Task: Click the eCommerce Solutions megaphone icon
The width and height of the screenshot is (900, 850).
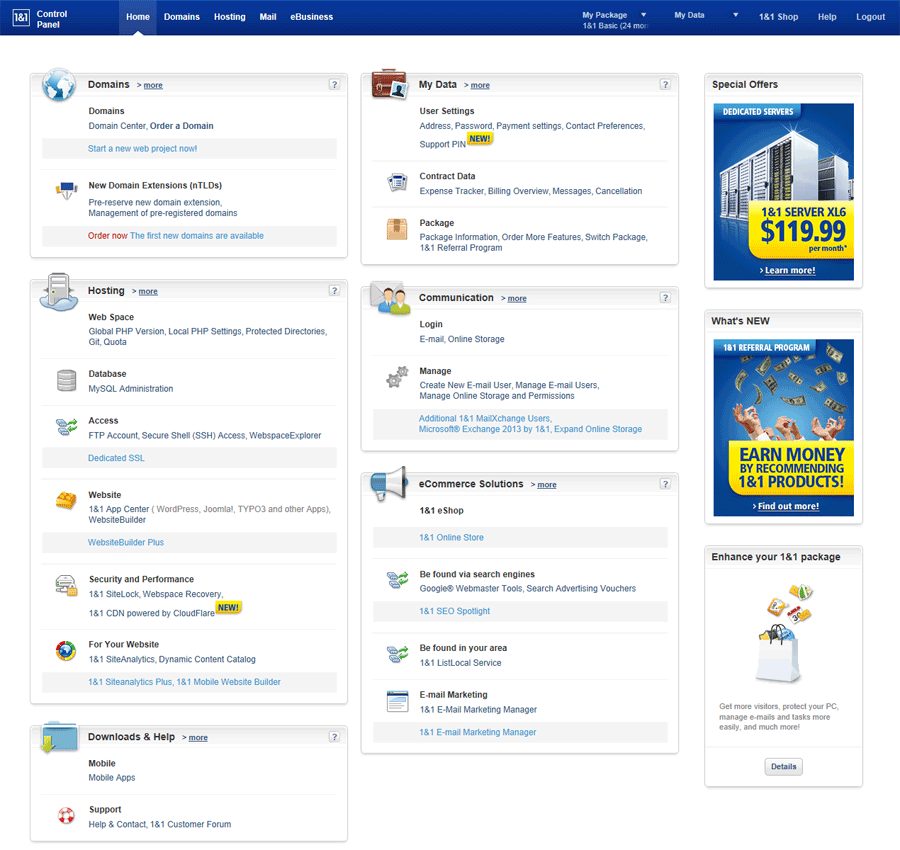Action: pos(389,484)
